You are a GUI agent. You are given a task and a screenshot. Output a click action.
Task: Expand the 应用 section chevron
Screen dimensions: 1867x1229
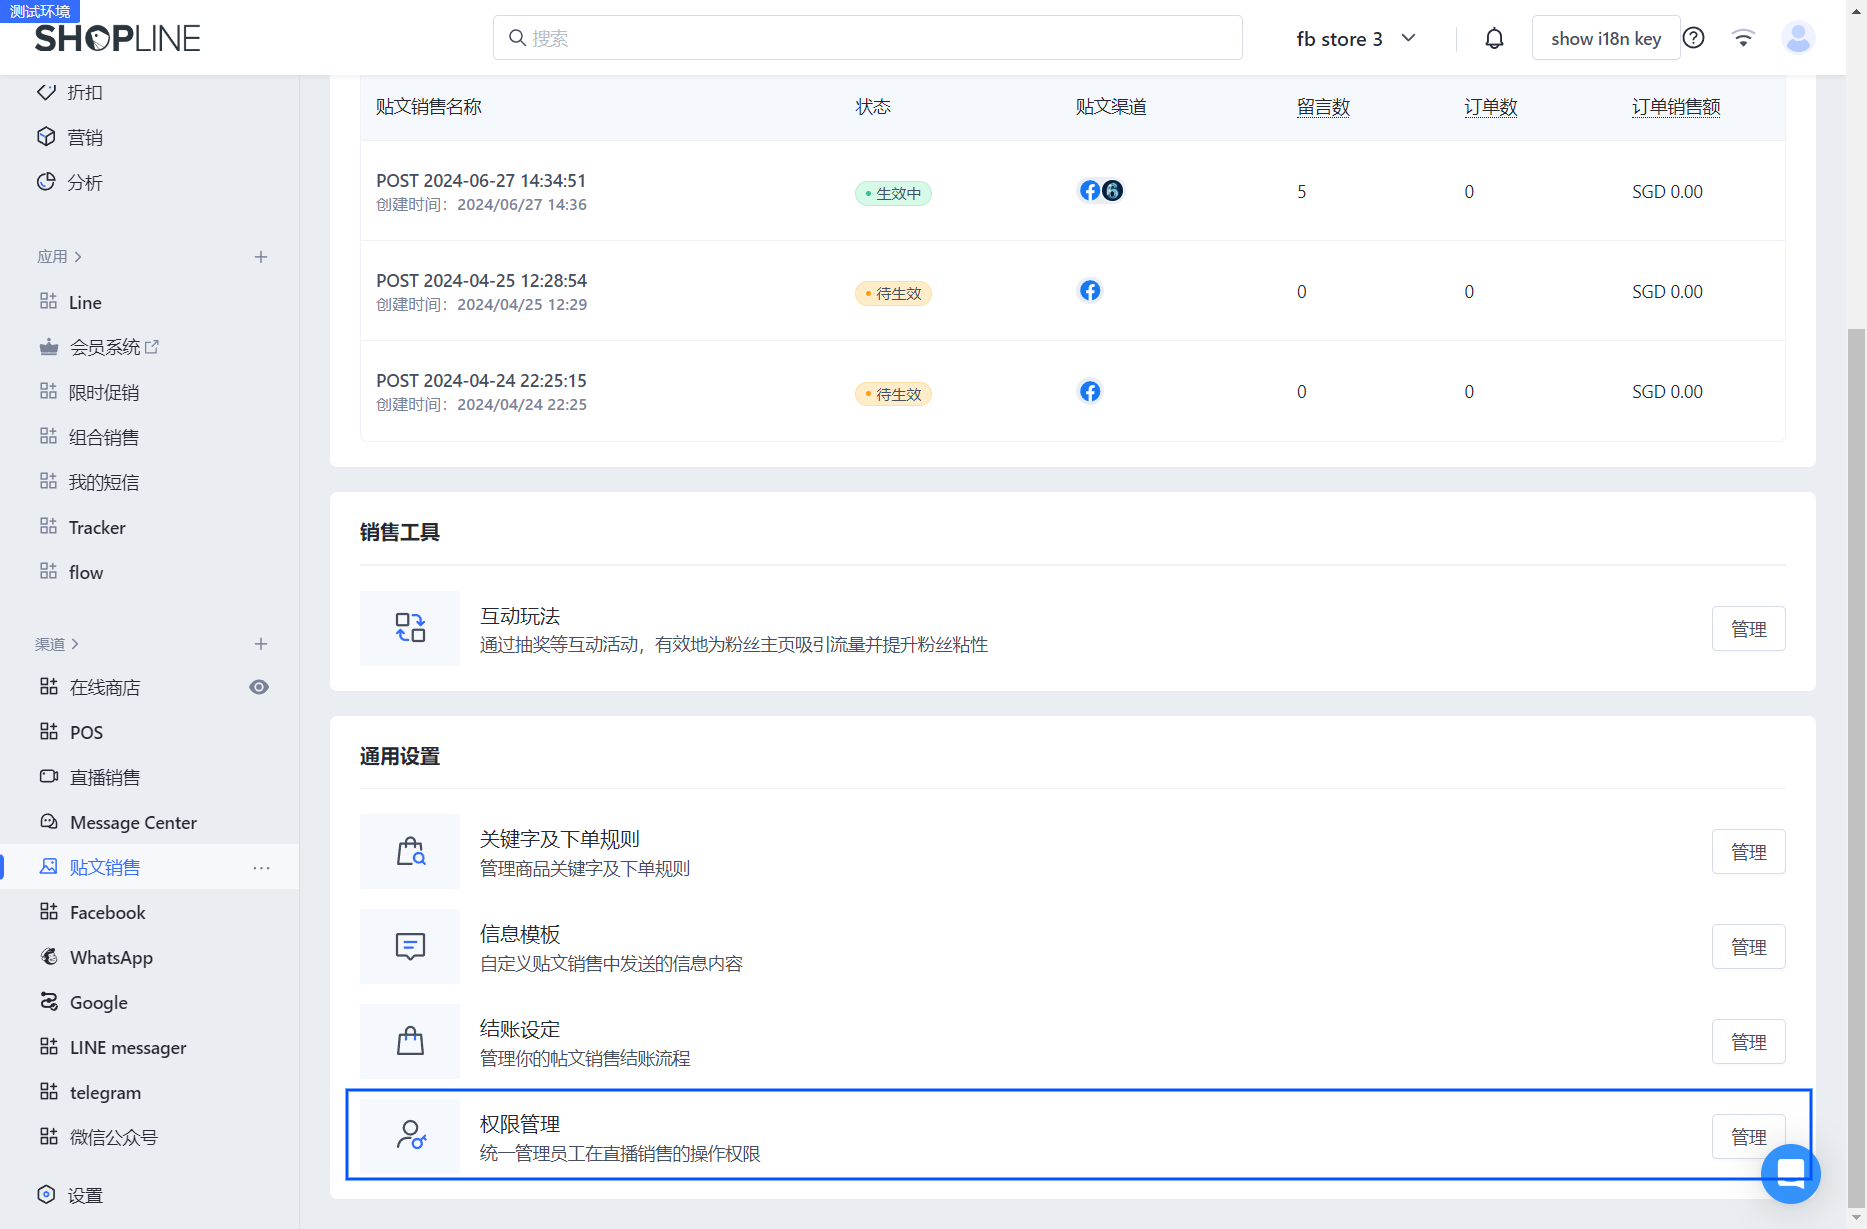pyautogui.click(x=78, y=257)
